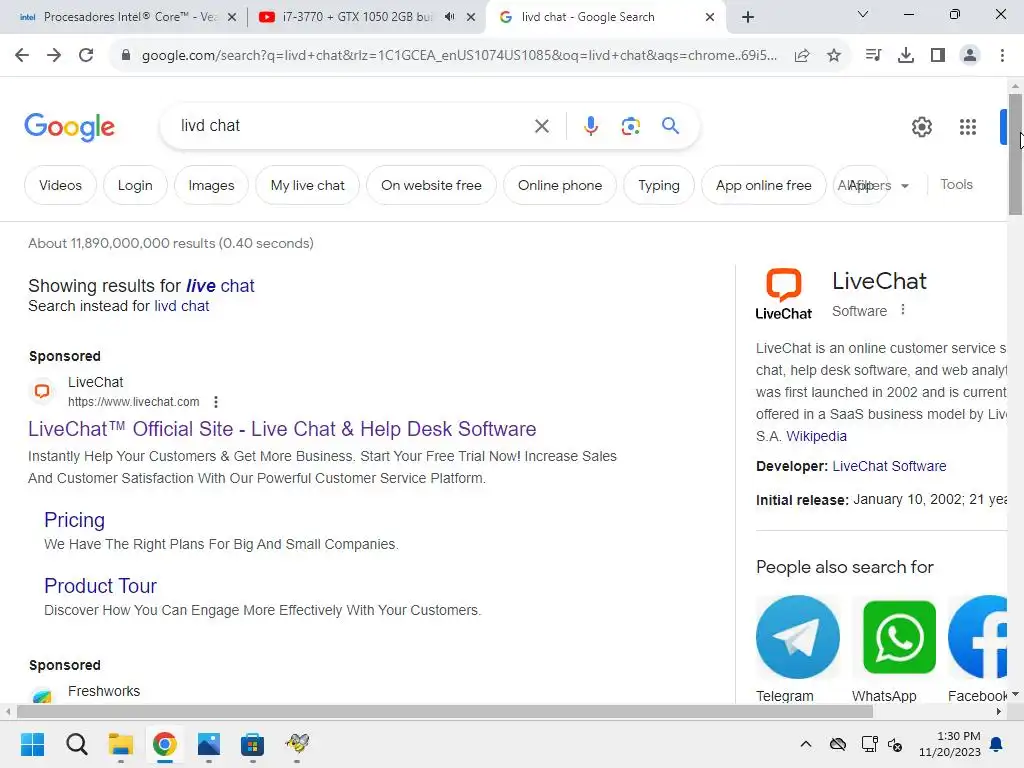The image size is (1024, 768).
Task: Go forward in browser history
Action: coord(54,56)
